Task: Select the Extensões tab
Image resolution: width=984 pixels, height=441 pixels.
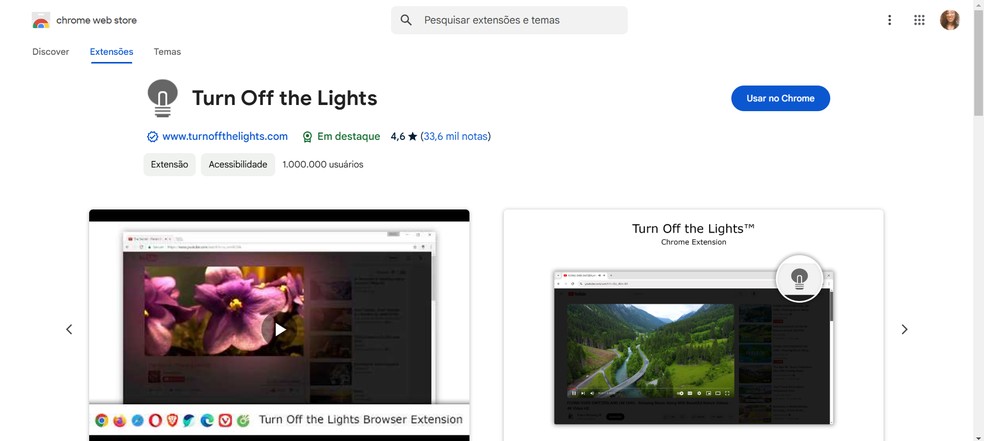Action: pyautogui.click(x=112, y=52)
